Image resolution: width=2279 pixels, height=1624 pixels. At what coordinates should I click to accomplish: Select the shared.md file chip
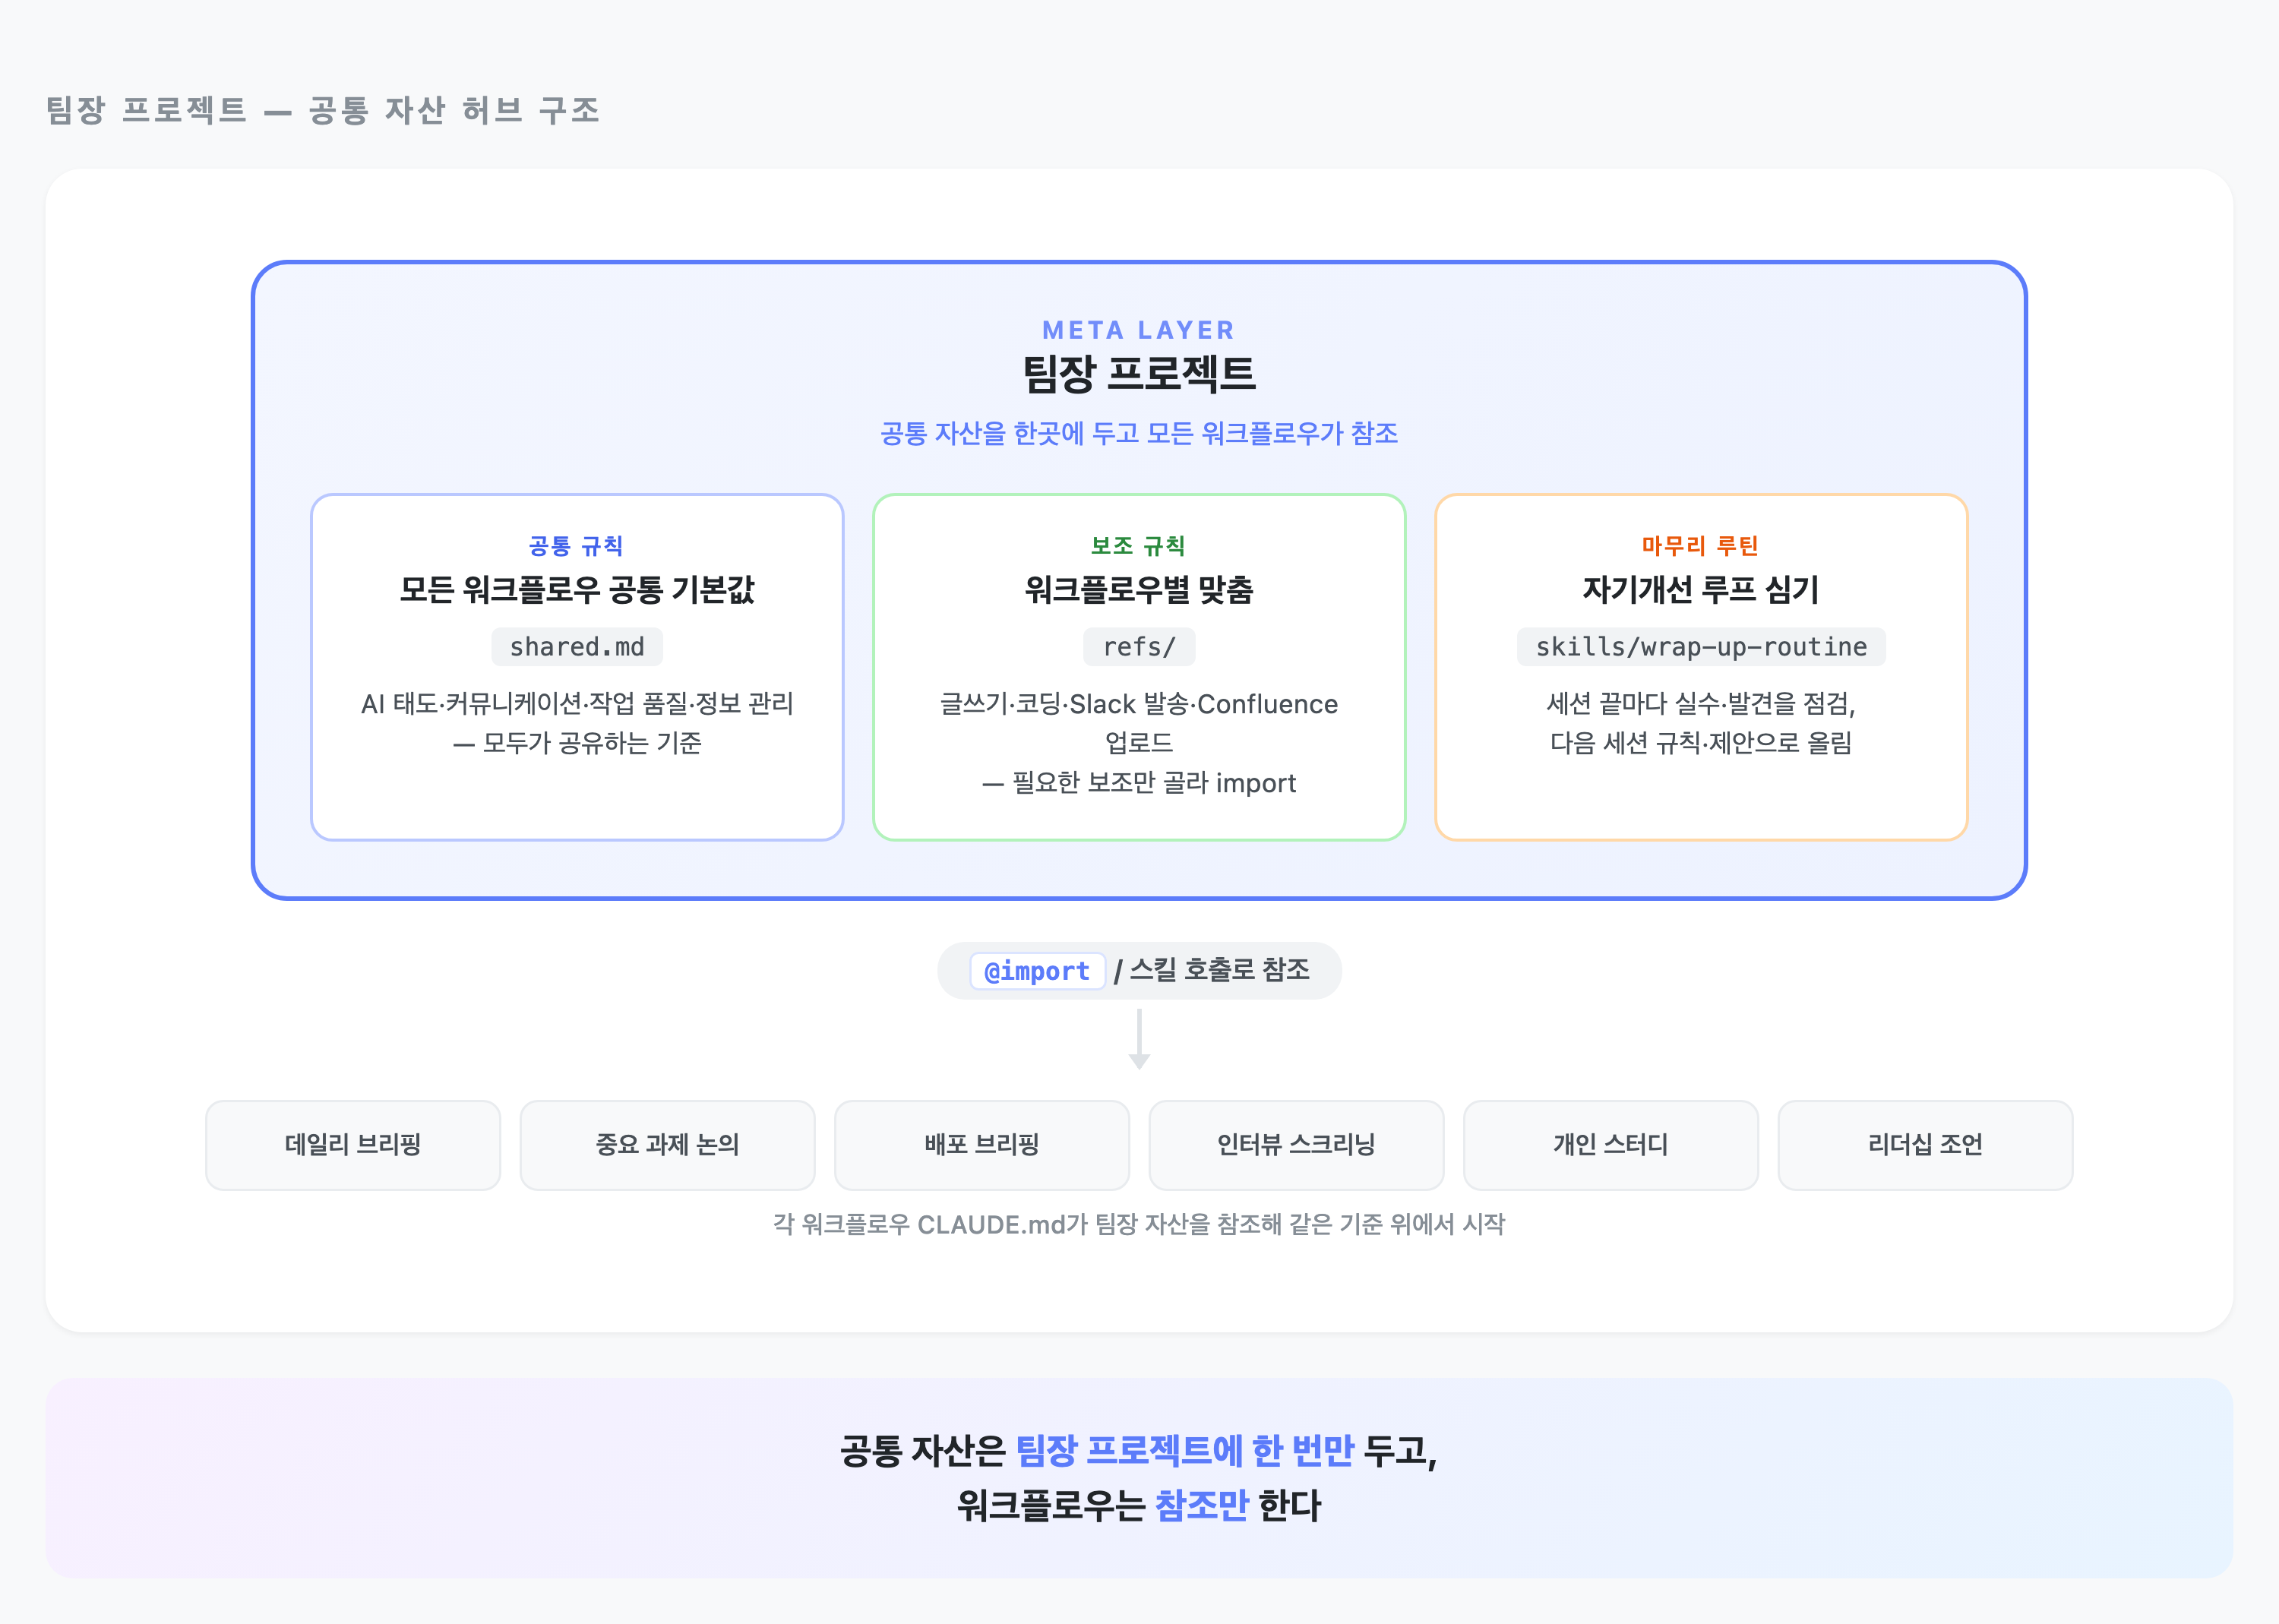pyautogui.click(x=576, y=646)
